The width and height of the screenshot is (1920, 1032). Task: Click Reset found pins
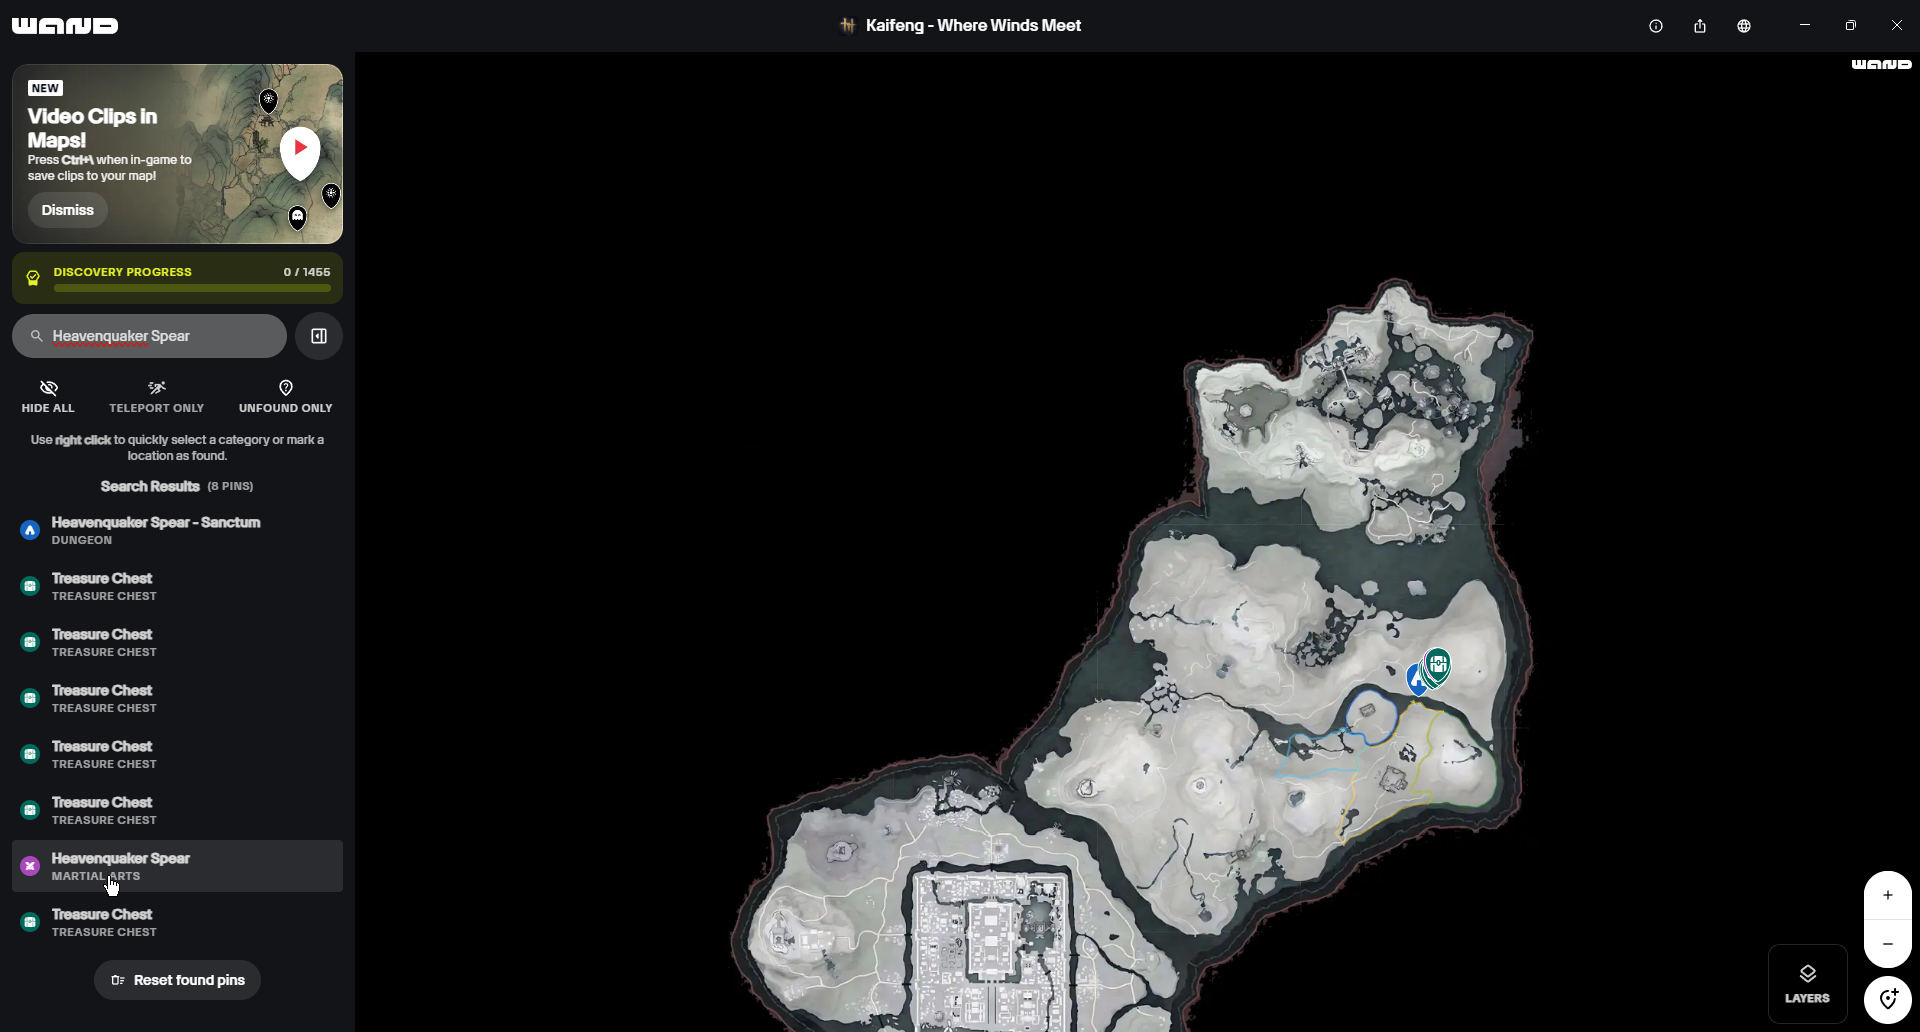(x=177, y=980)
